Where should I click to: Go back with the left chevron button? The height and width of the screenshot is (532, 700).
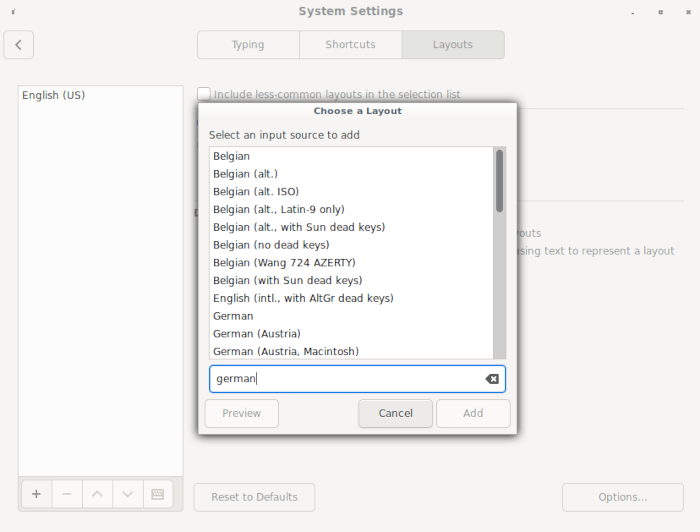pos(18,45)
